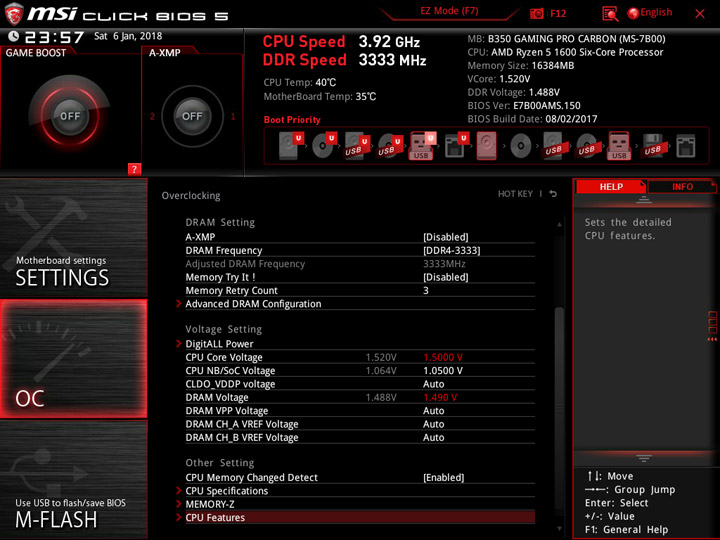Click the F12 screenshot label
This screenshot has height=540, width=720.
point(558,14)
